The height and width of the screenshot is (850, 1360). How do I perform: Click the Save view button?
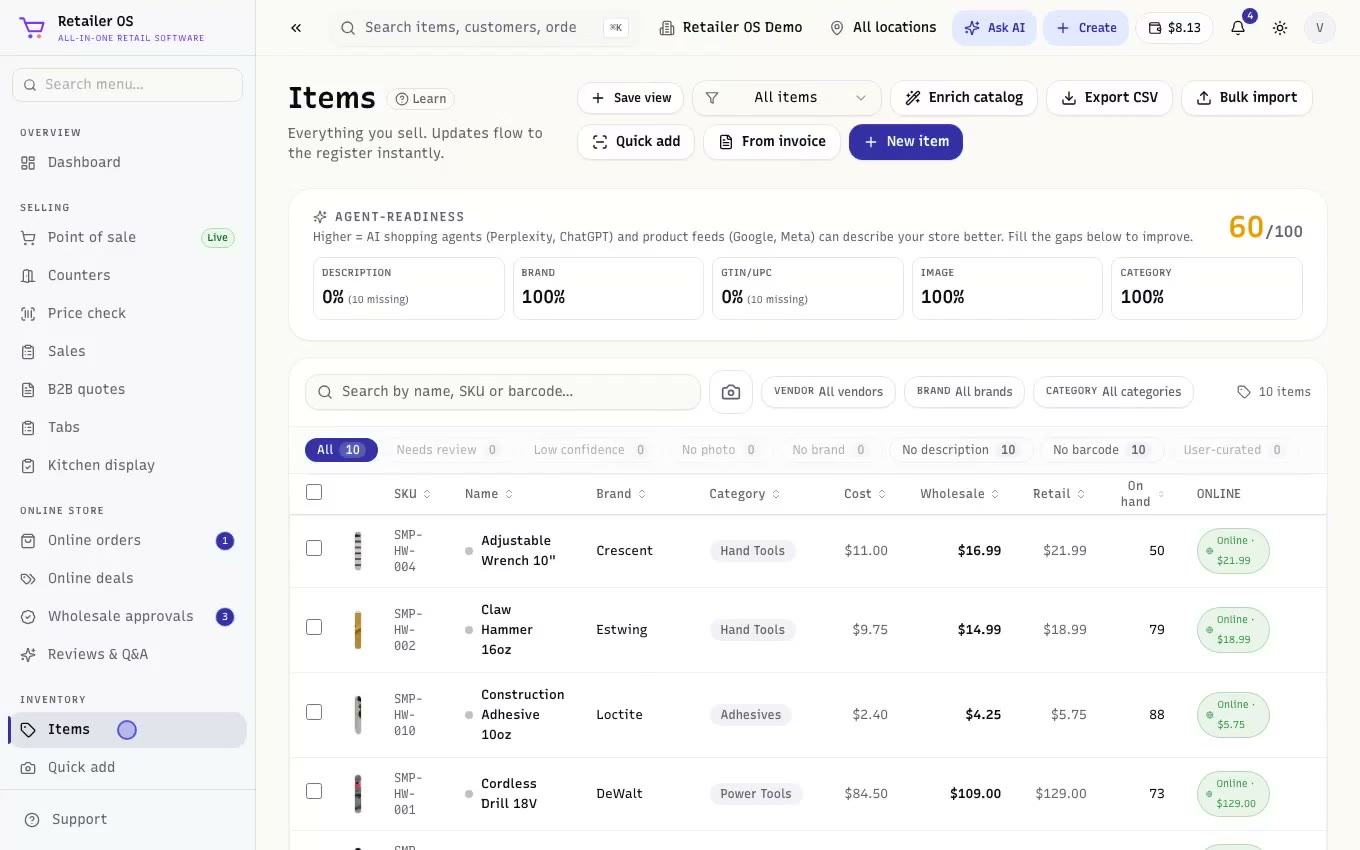point(631,98)
